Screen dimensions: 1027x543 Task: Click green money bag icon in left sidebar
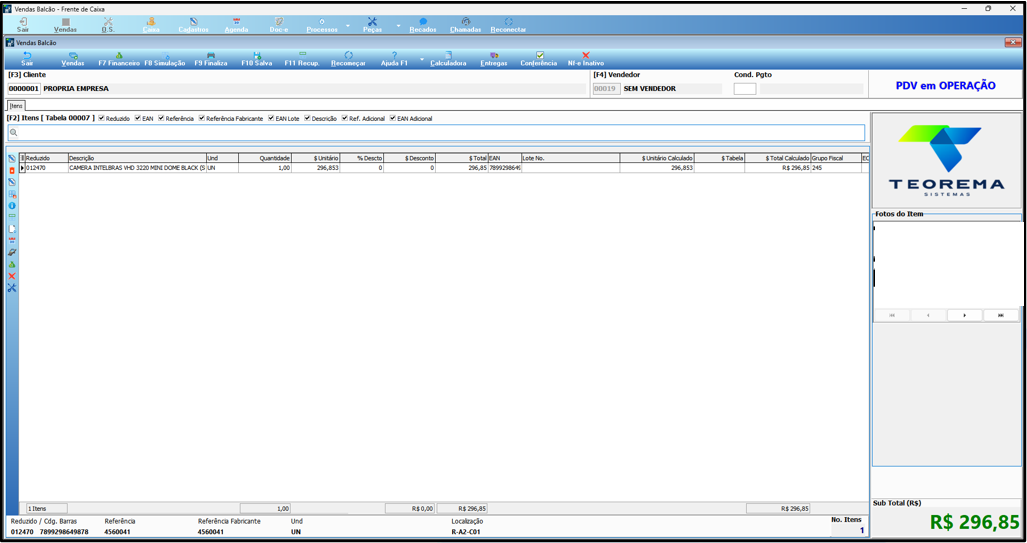pos(12,265)
